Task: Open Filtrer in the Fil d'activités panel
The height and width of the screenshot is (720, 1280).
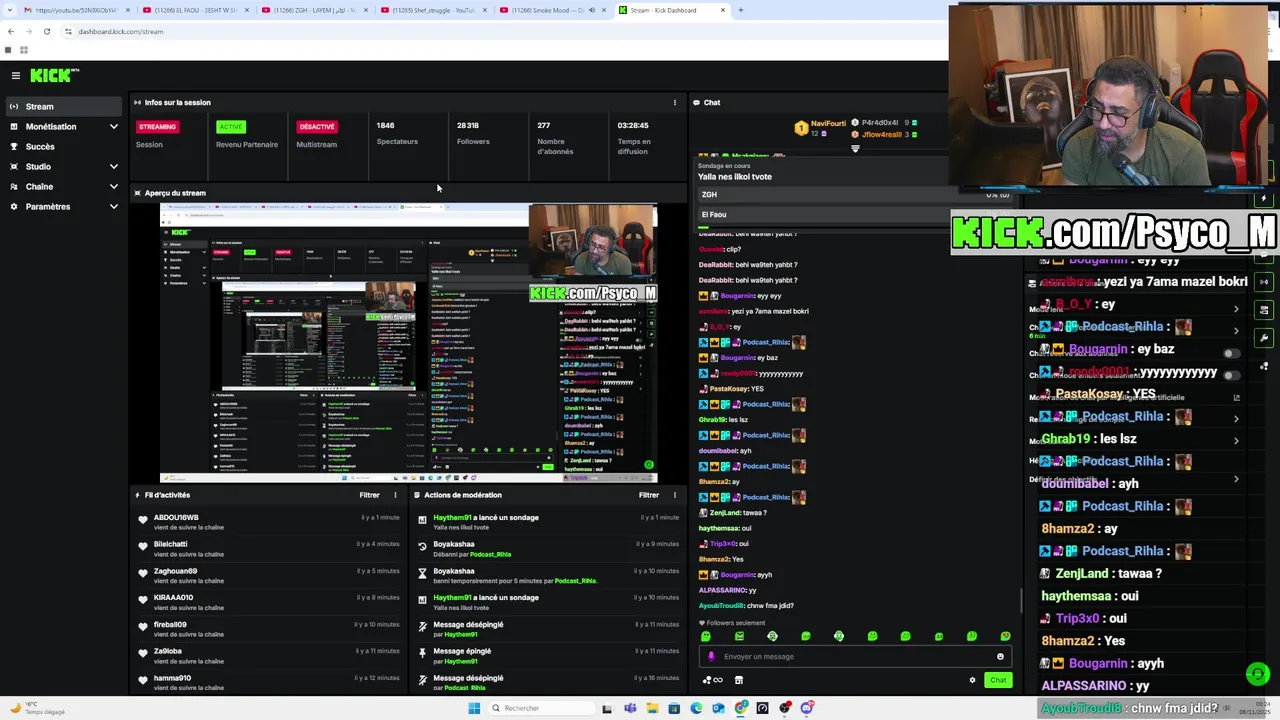Action: (x=369, y=495)
